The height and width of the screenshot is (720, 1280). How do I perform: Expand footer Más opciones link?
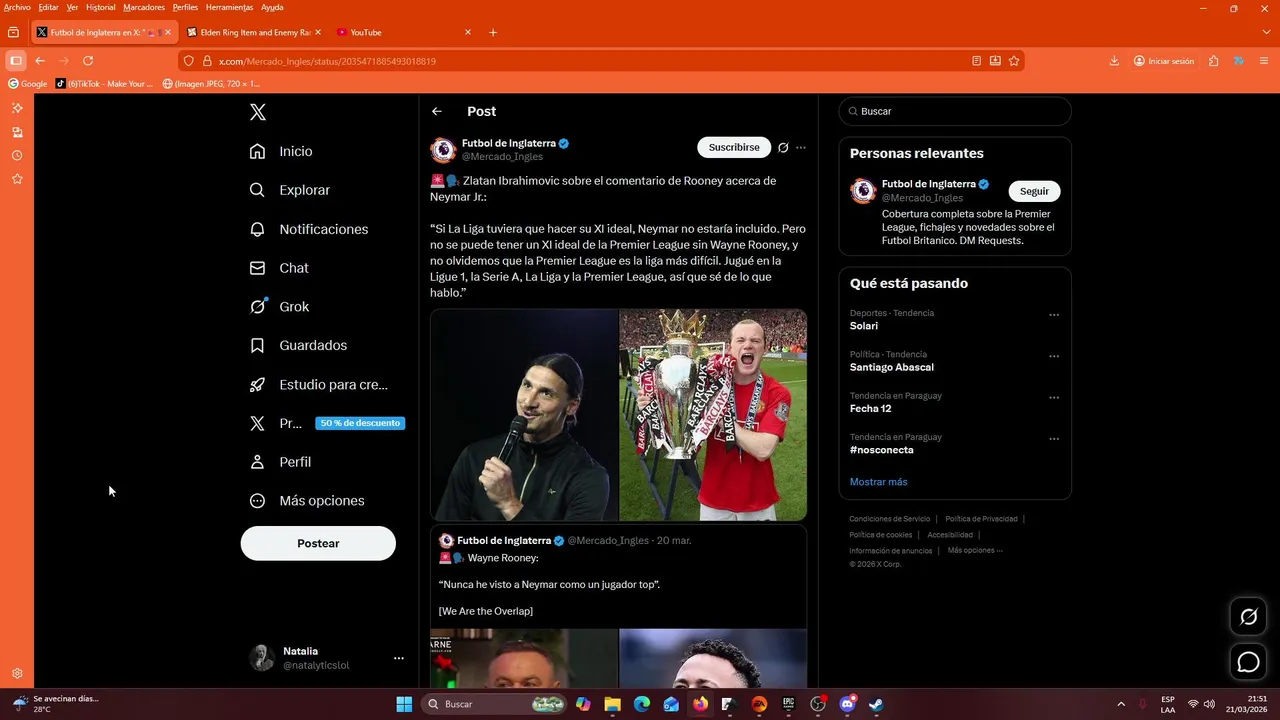tap(975, 550)
